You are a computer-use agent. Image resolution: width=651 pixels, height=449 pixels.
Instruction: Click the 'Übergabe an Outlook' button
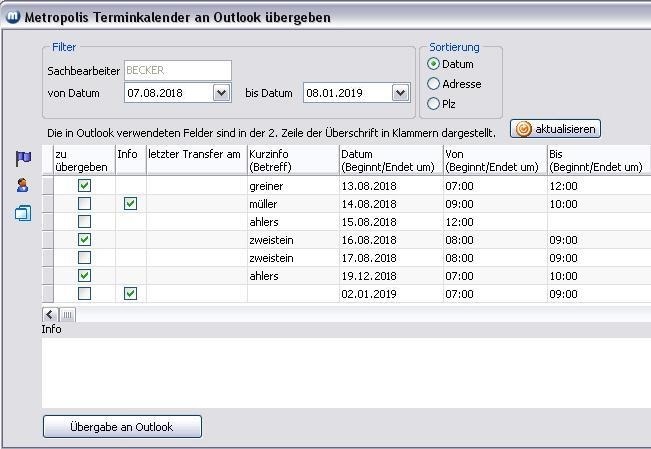pyautogui.click(x=122, y=427)
